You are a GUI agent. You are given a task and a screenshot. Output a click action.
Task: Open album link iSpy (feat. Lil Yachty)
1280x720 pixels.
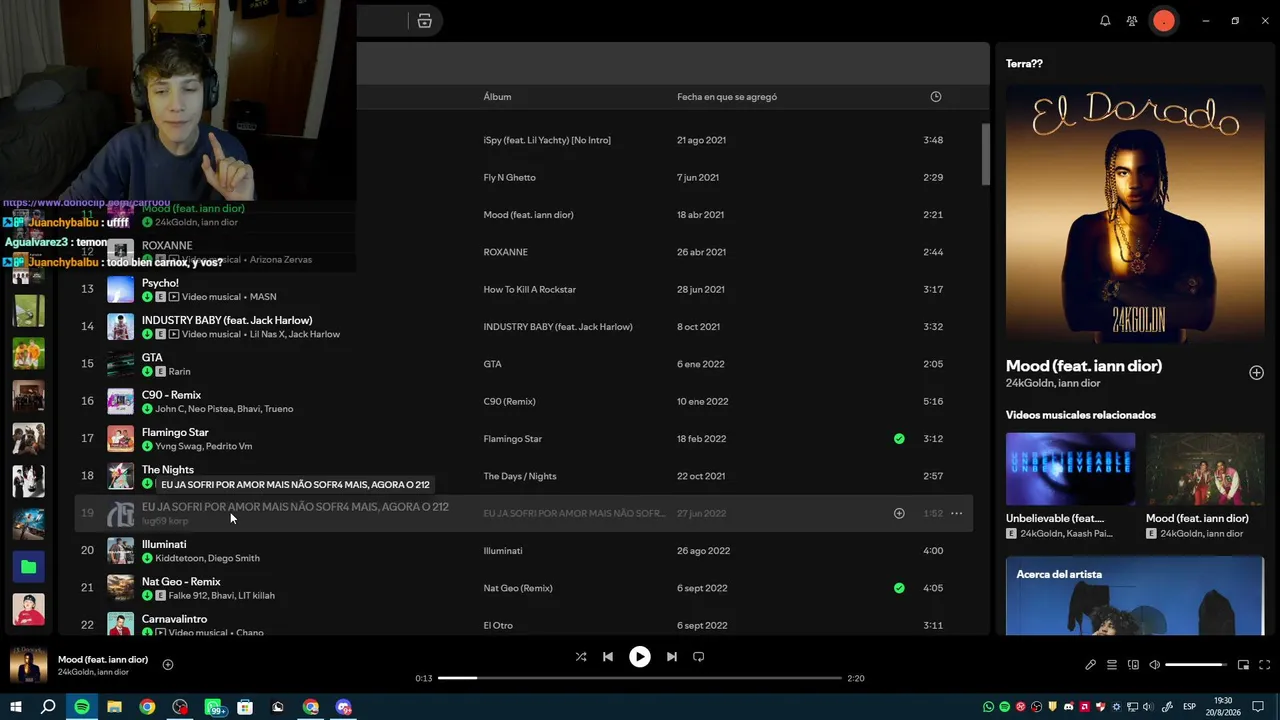point(547,140)
